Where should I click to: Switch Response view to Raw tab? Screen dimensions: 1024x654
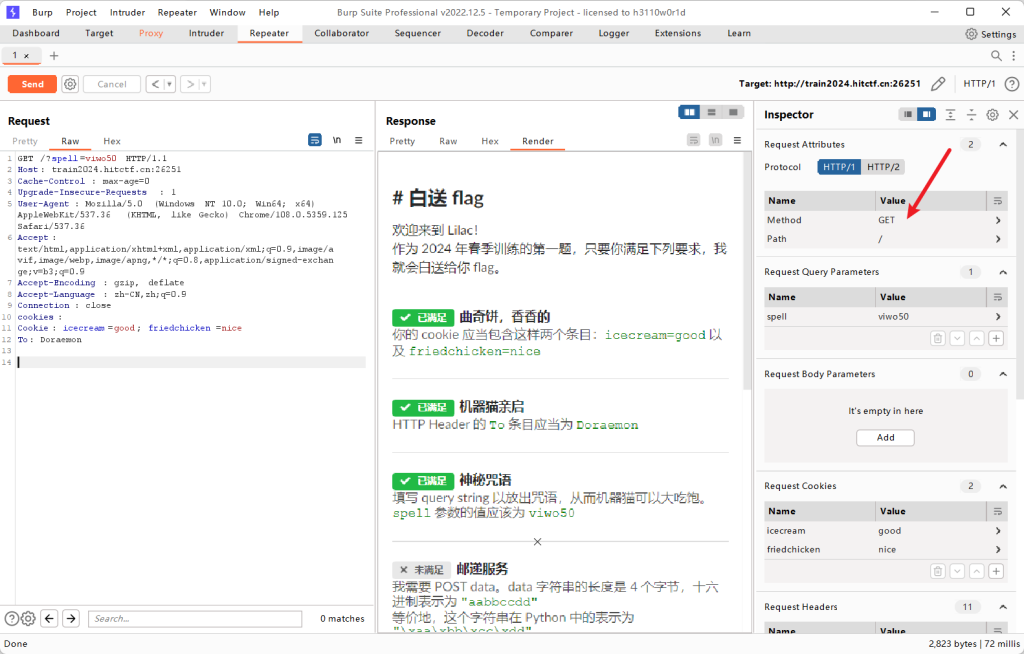pyautogui.click(x=448, y=141)
